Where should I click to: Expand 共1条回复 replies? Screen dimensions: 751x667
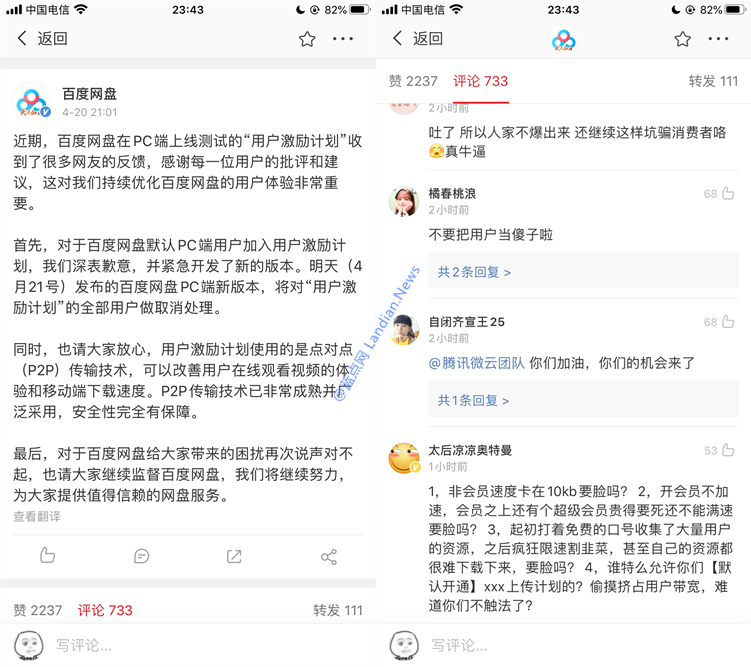tap(473, 400)
